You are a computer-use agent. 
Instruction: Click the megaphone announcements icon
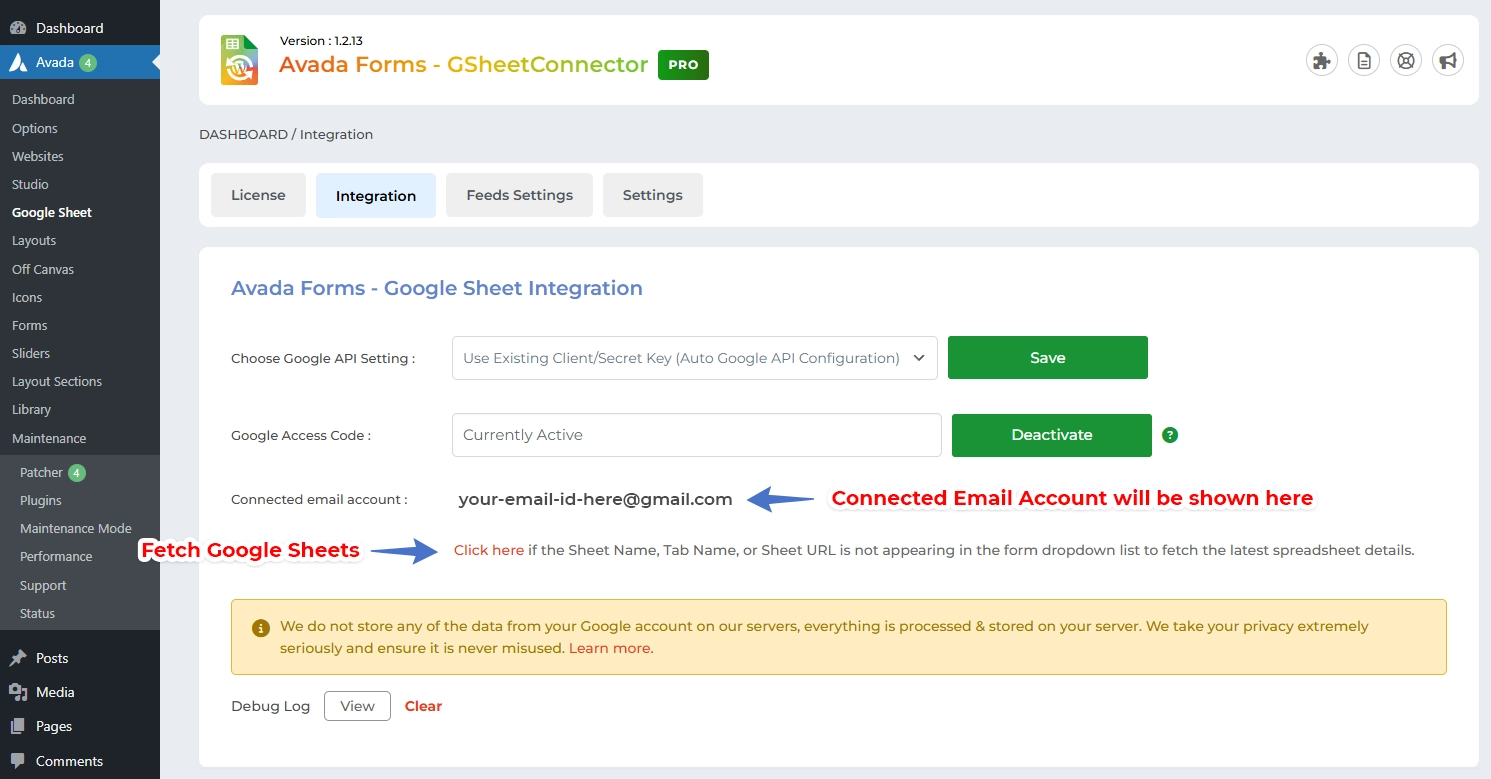pyautogui.click(x=1447, y=61)
